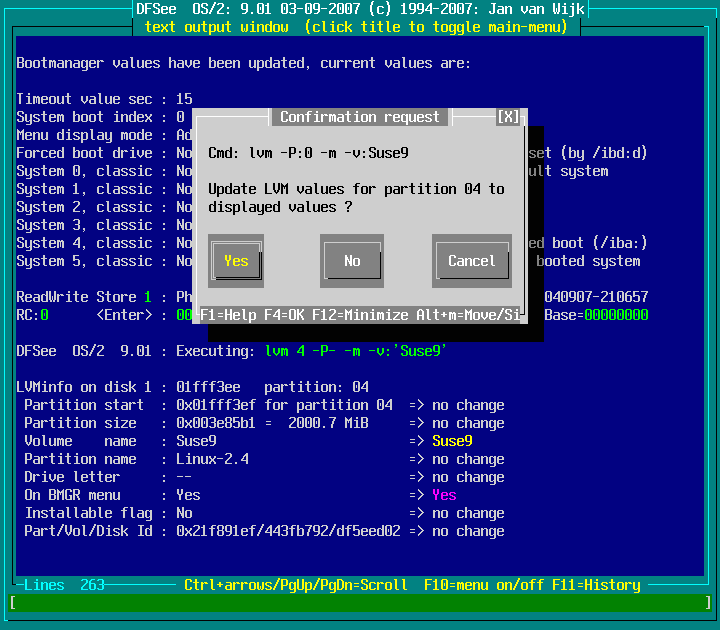
Task: Toggle main menu via 'text output window' title
Action: [x=355, y=27]
